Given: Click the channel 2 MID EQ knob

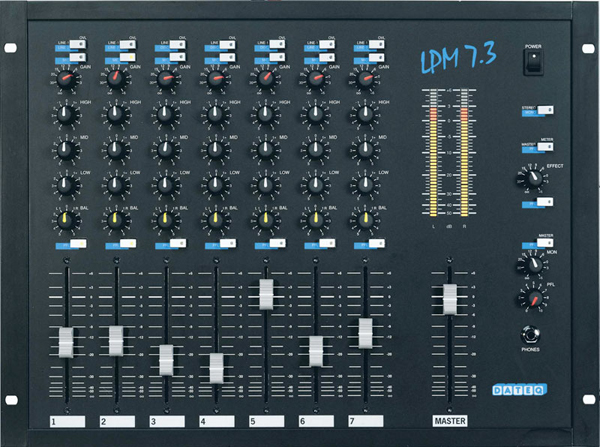Looking at the screenshot, I should 116,149.
